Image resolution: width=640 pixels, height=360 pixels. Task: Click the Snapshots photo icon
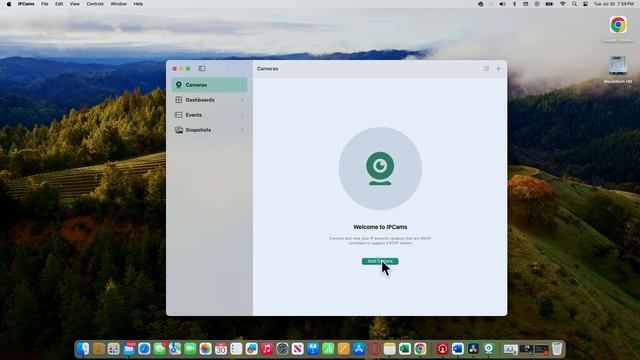coord(178,130)
